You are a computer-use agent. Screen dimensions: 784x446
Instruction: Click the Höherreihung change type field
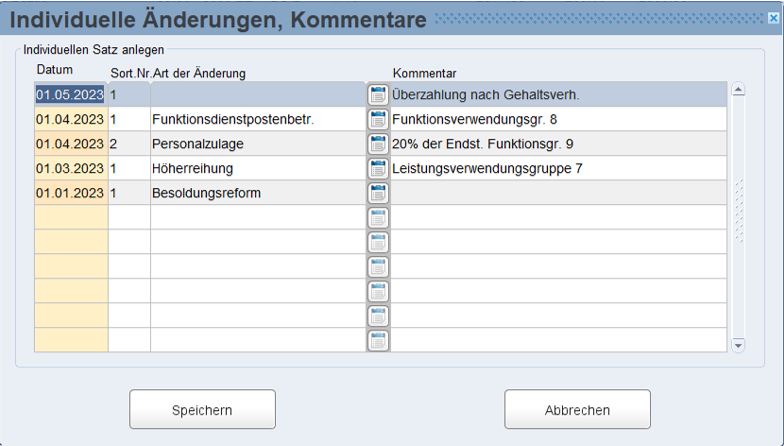pos(257,168)
